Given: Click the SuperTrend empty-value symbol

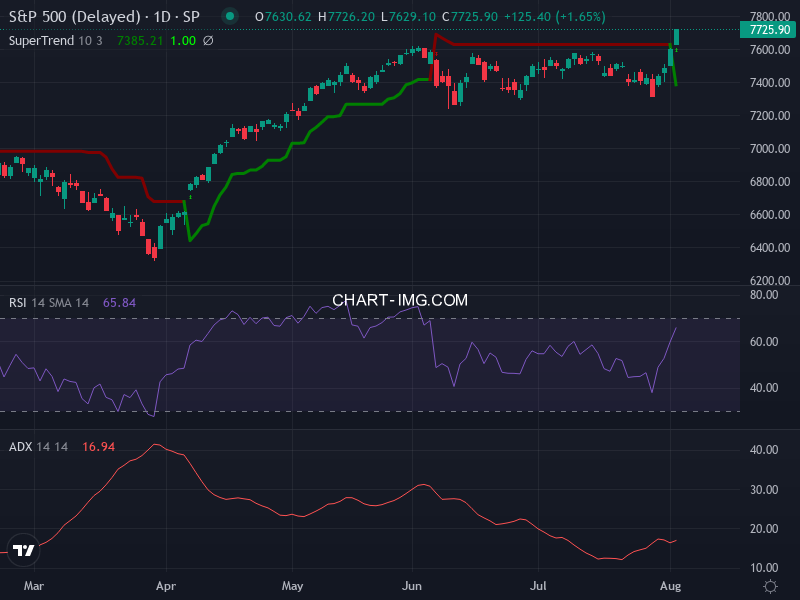Looking at the screenshot, I should point(208,41).
